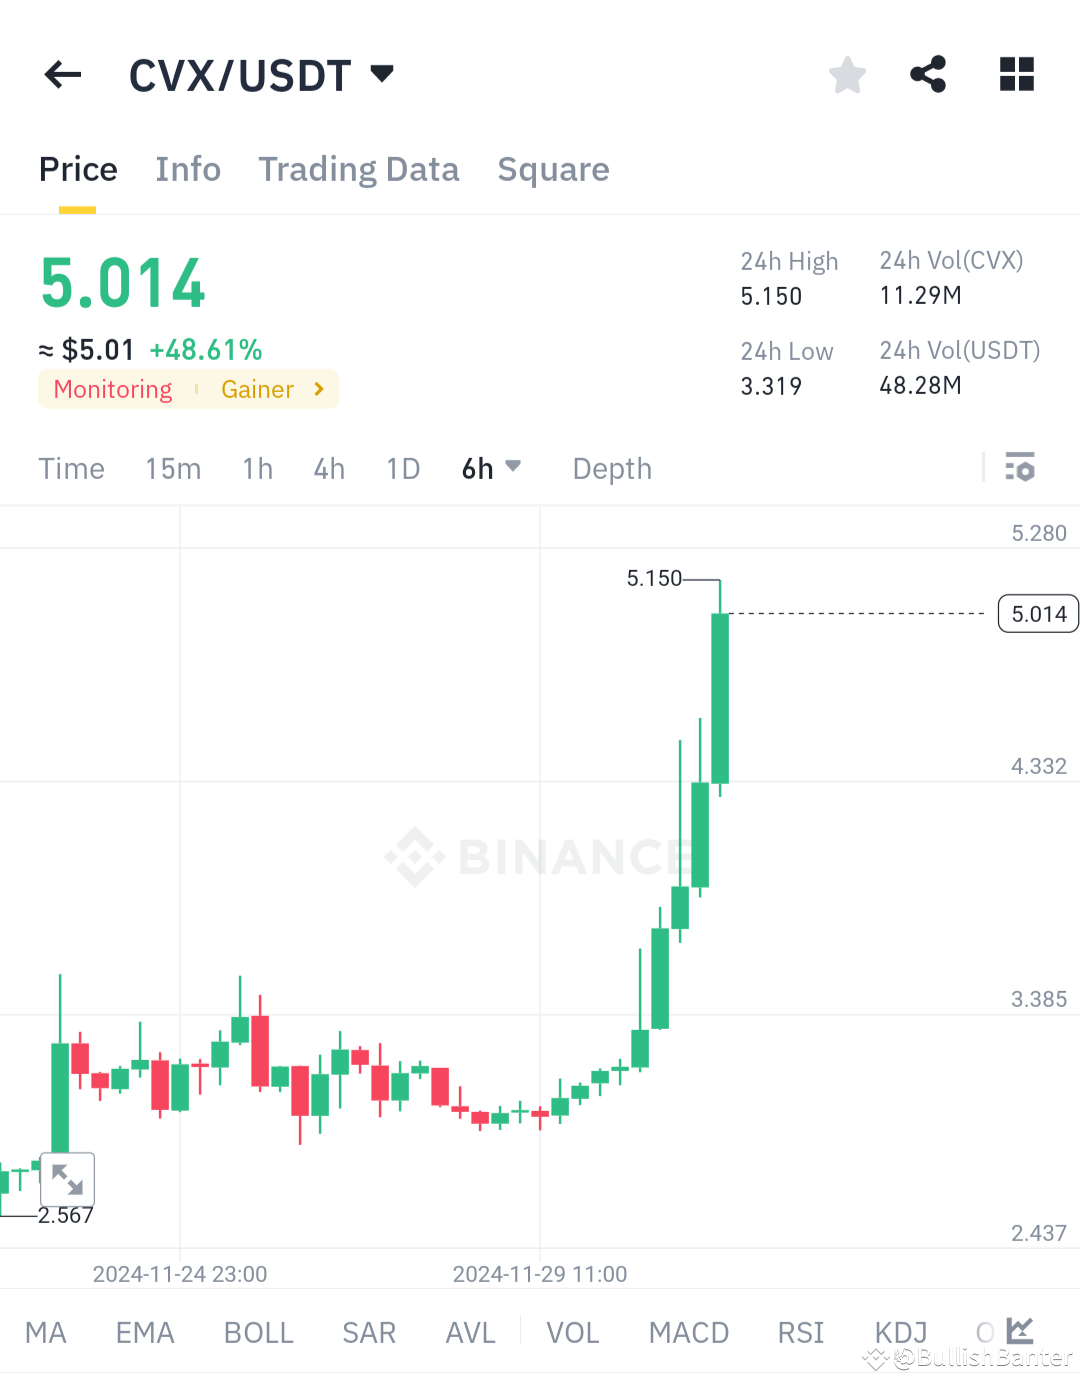Open the CVX/USDT pair selector dropdown

(x=263, y=74)
